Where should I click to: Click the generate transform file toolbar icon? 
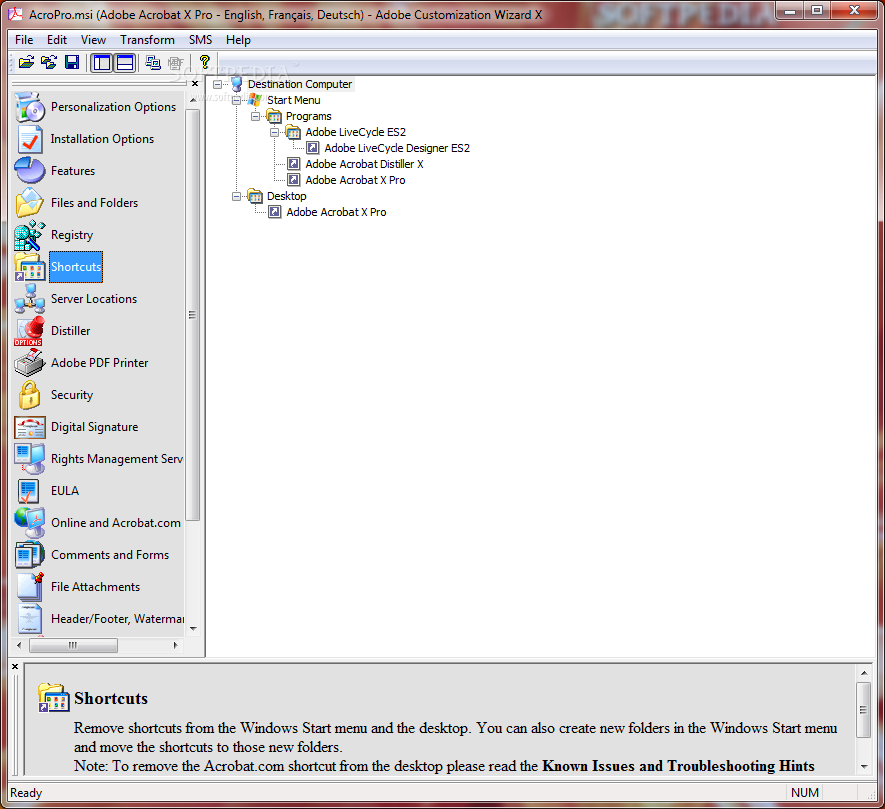coord(153,62)
